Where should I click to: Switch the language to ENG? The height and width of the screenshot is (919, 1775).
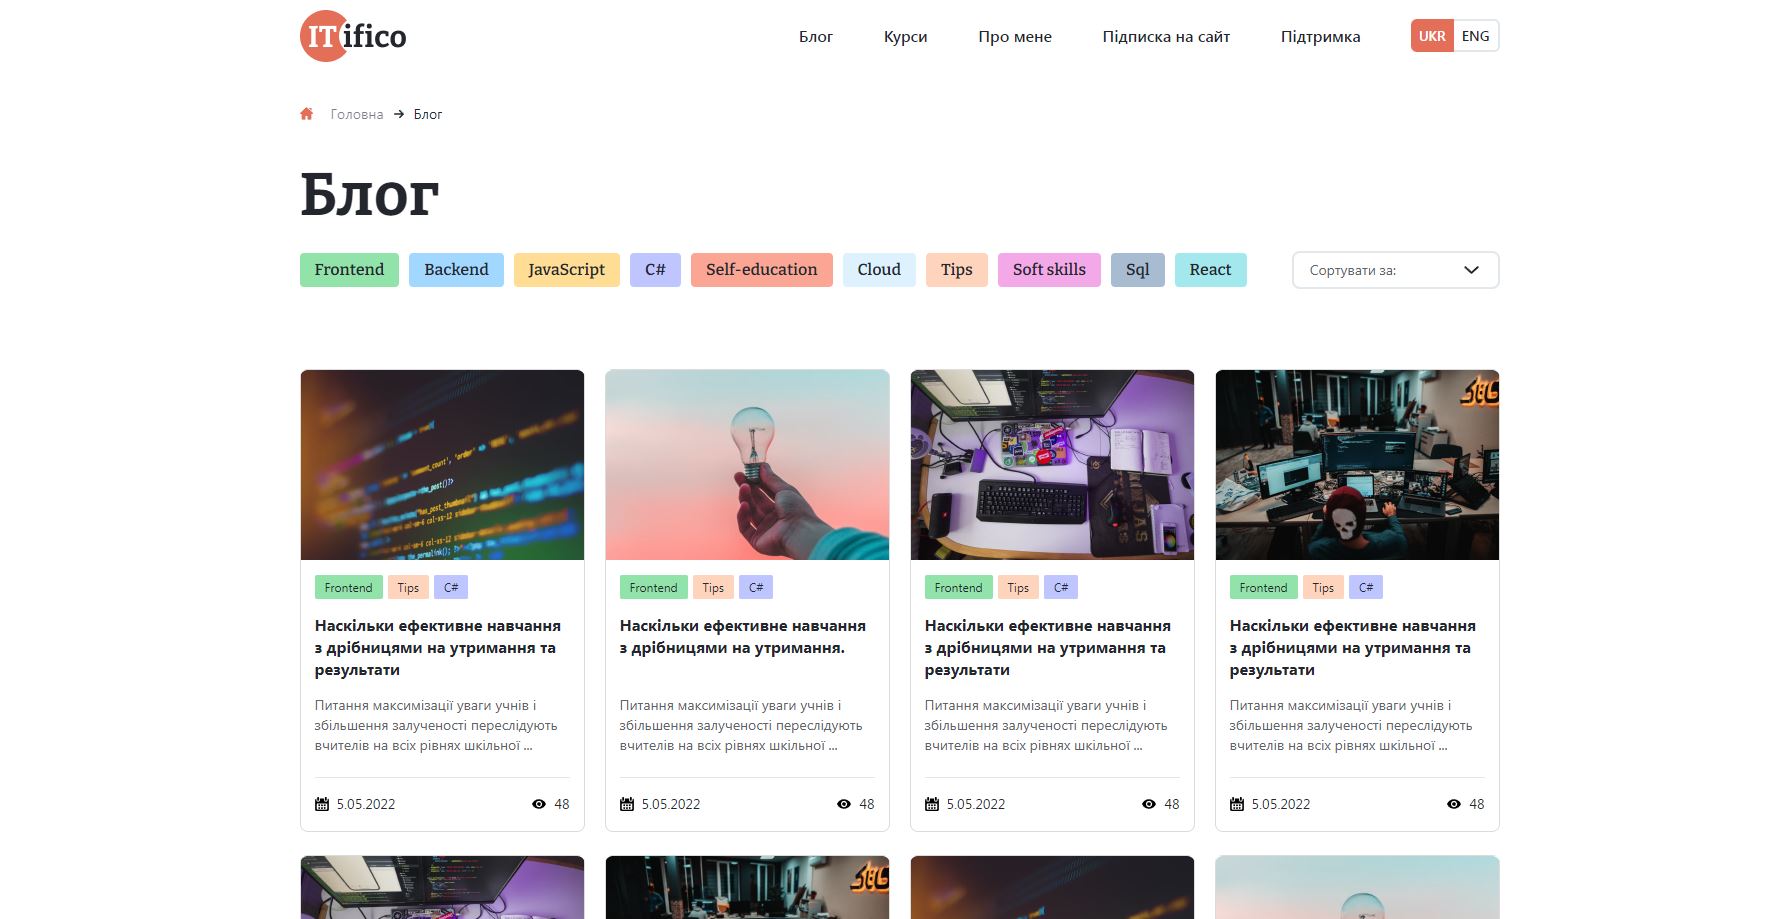point(1476,36)
